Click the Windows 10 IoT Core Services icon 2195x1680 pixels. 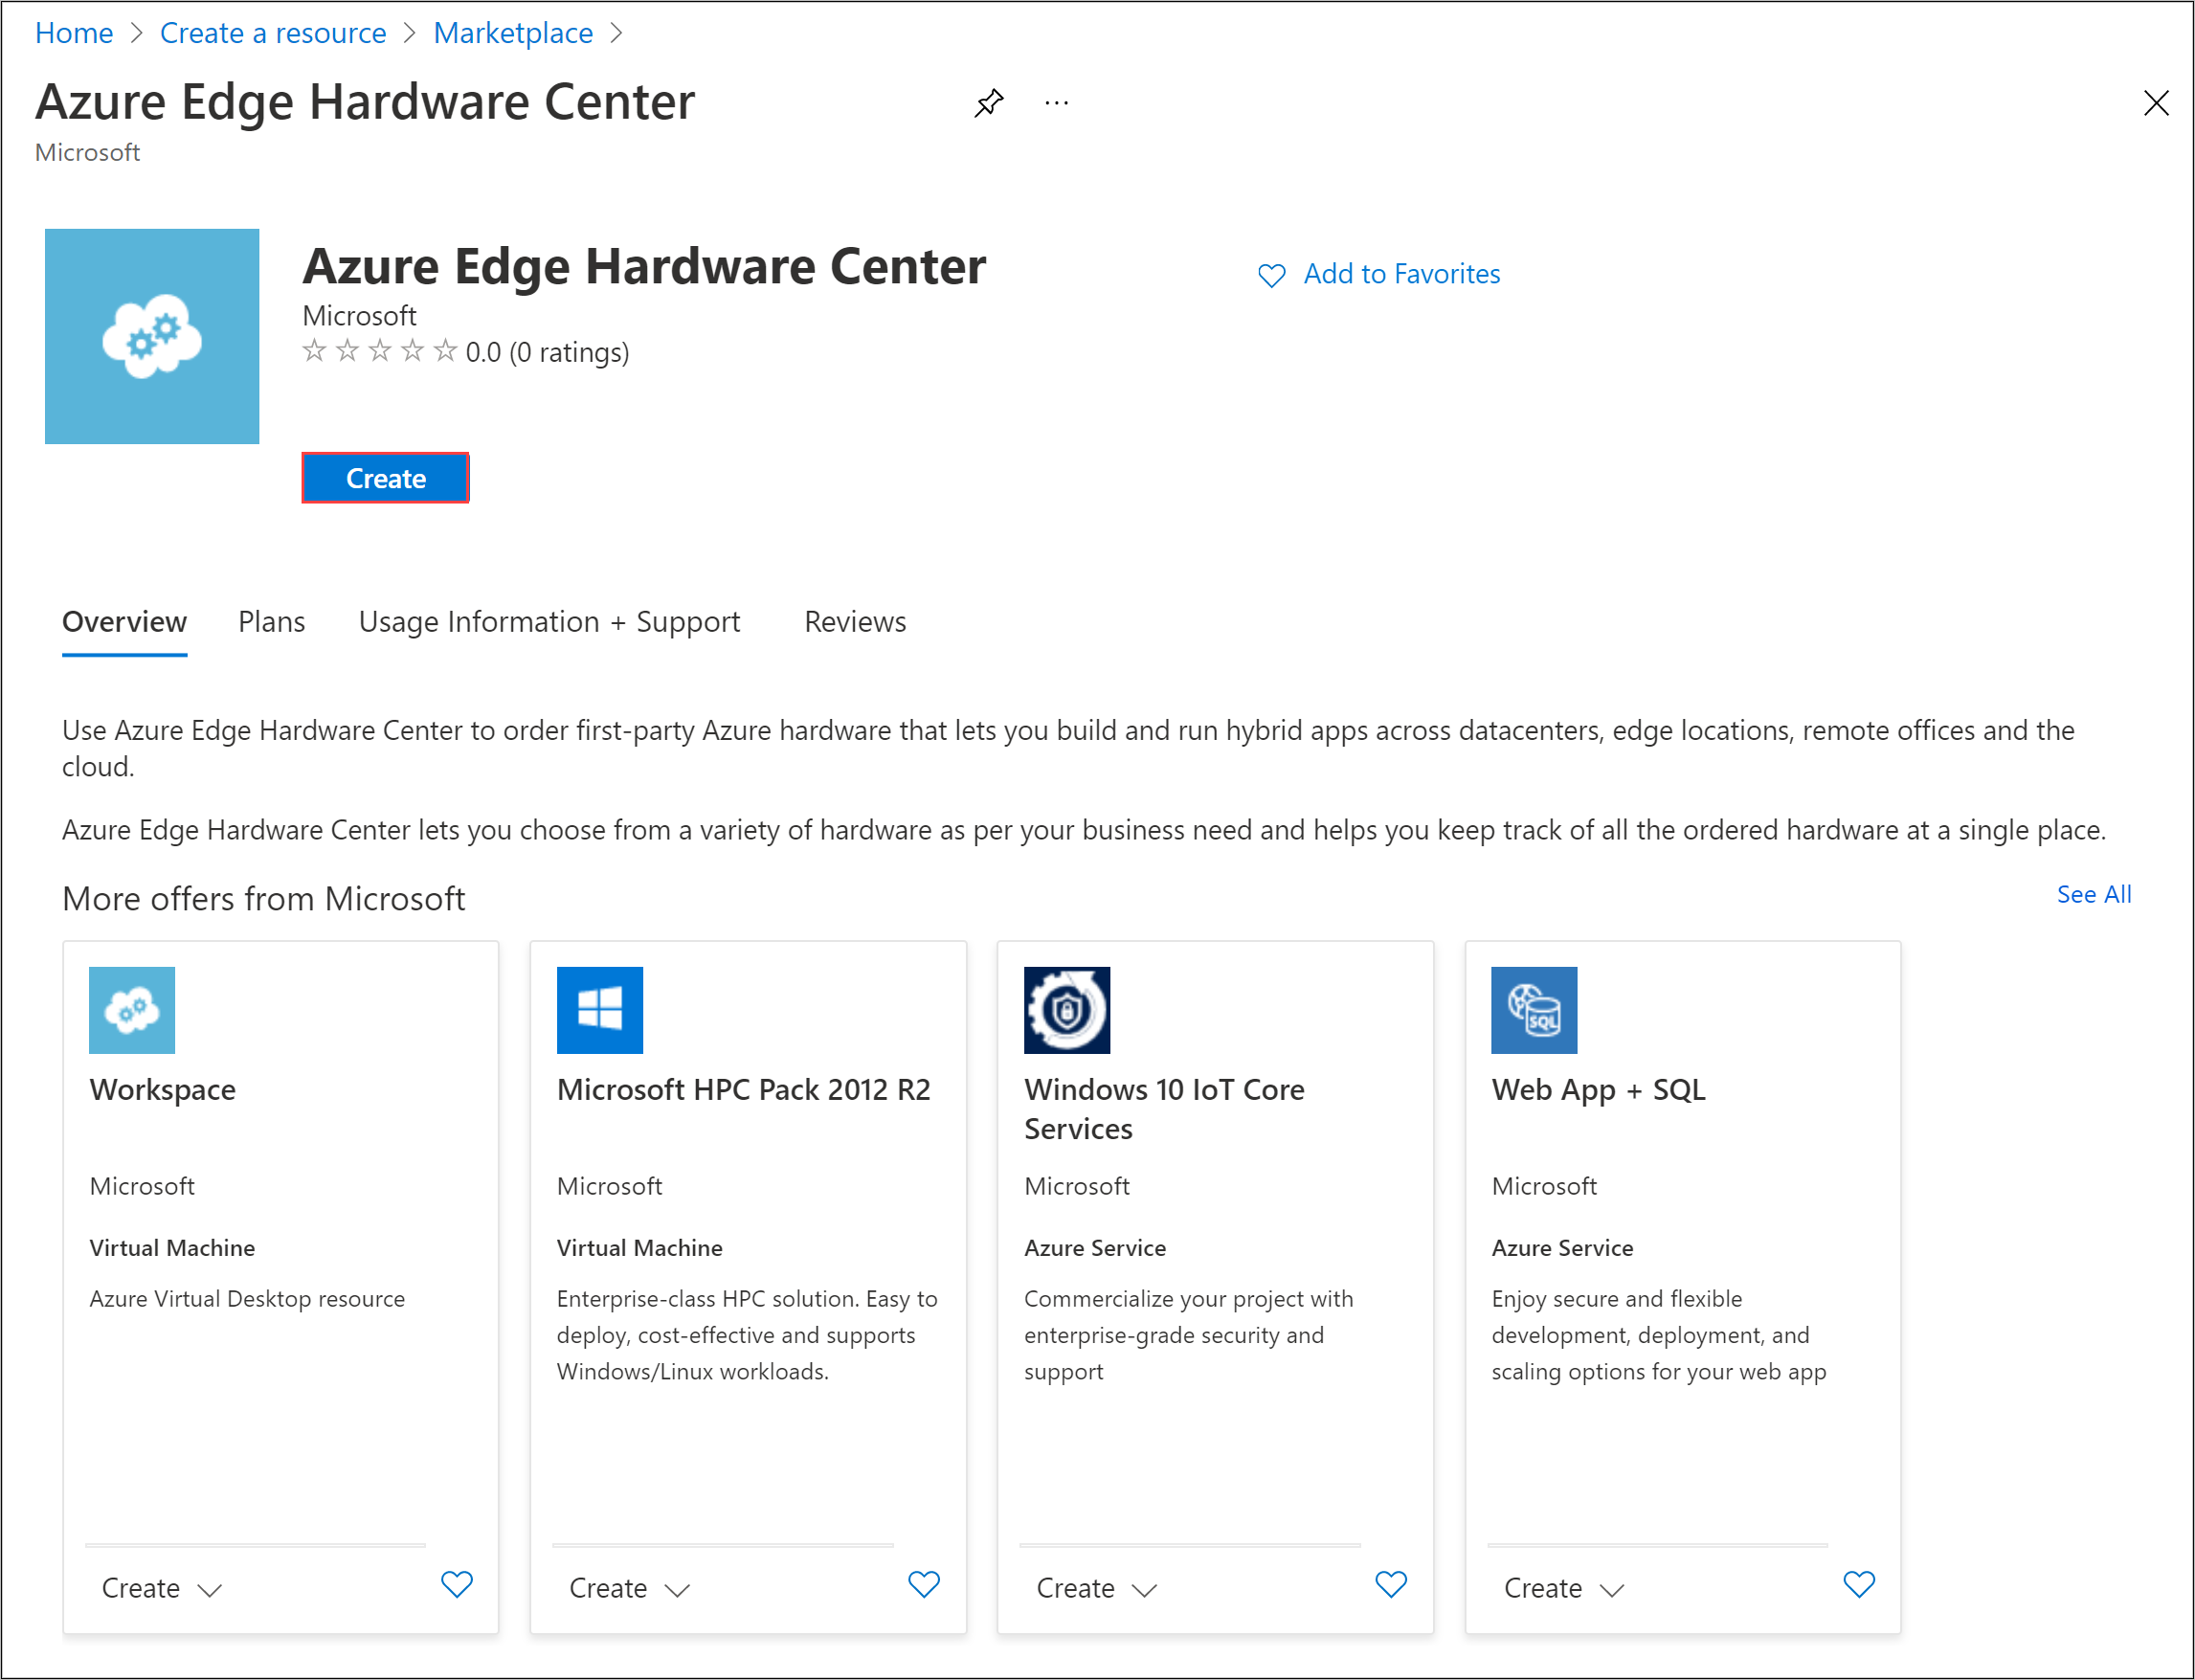click(1067, 1008)
